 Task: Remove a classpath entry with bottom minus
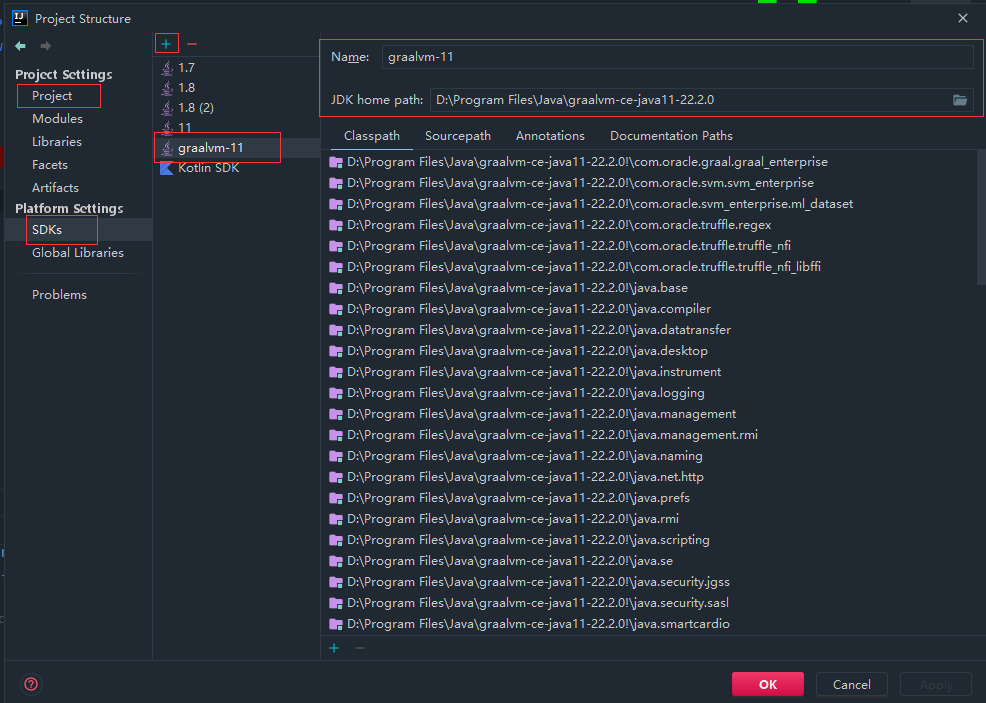pos(360,648)
